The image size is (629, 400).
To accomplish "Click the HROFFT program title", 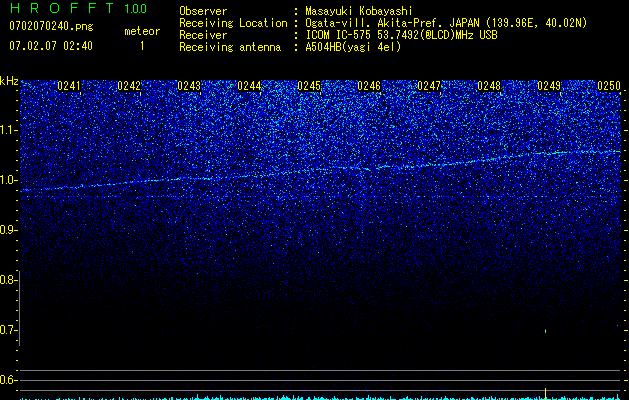I will pos(62,8).
